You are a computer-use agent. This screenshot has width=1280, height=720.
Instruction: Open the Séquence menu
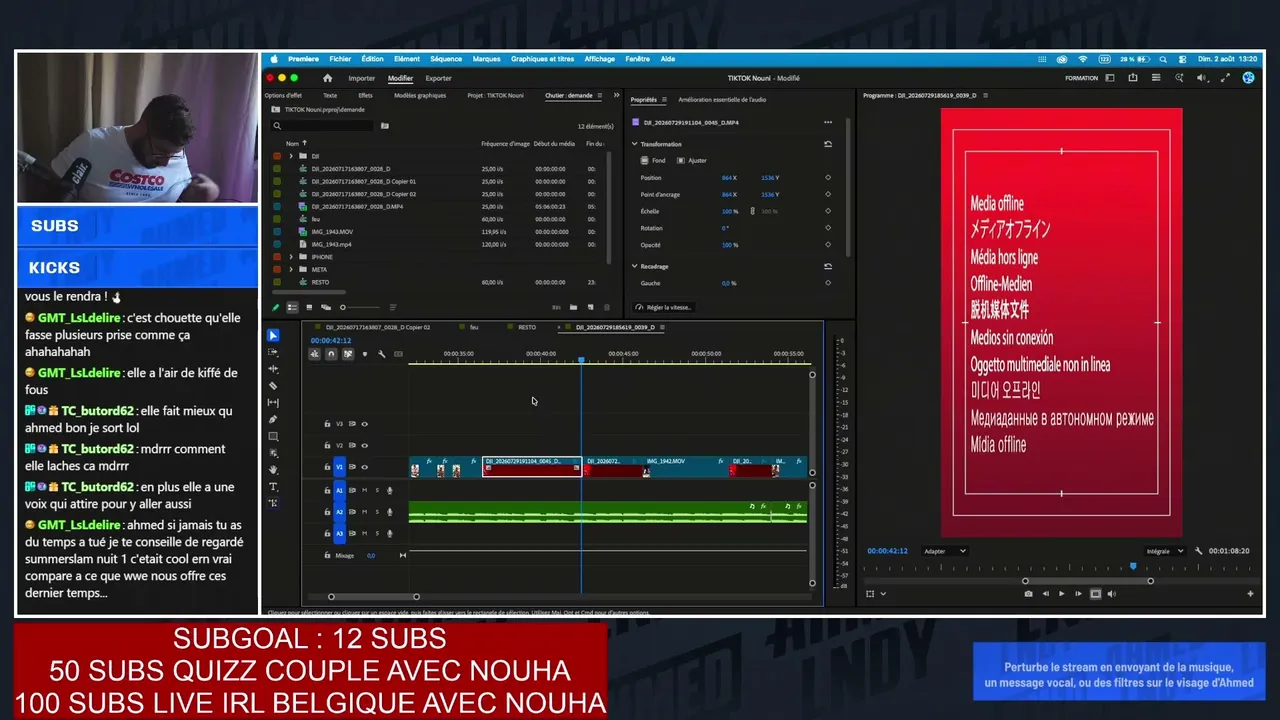coord(446,59)
